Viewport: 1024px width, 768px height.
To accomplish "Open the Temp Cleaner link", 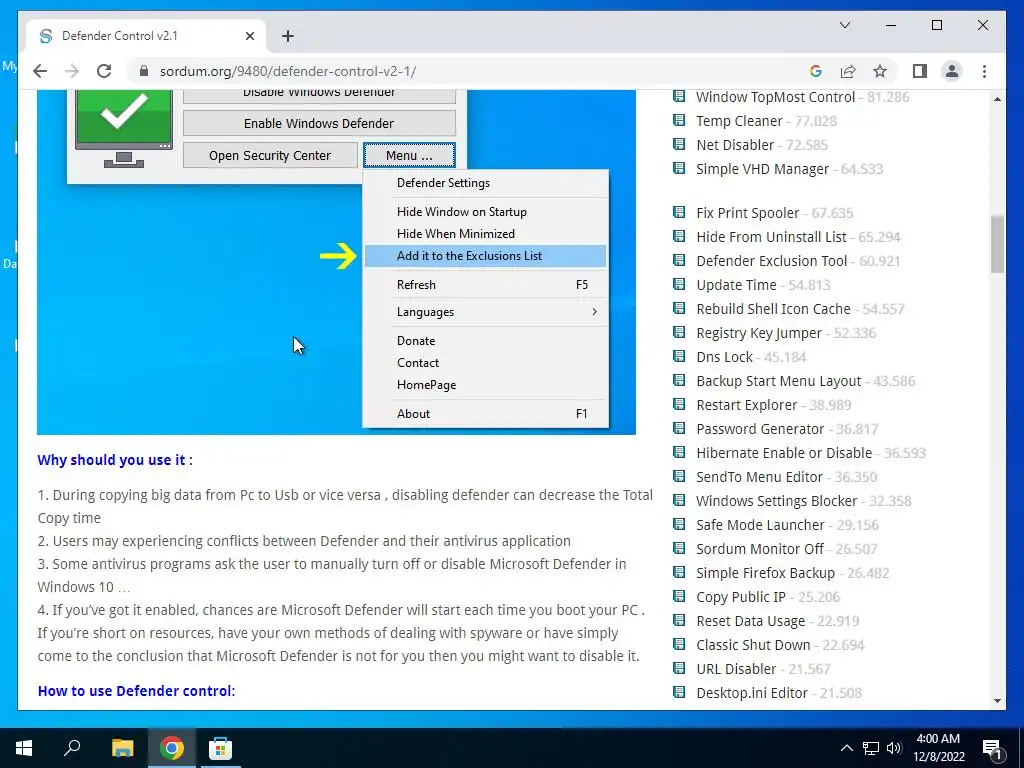I will [x=739, y=121].
